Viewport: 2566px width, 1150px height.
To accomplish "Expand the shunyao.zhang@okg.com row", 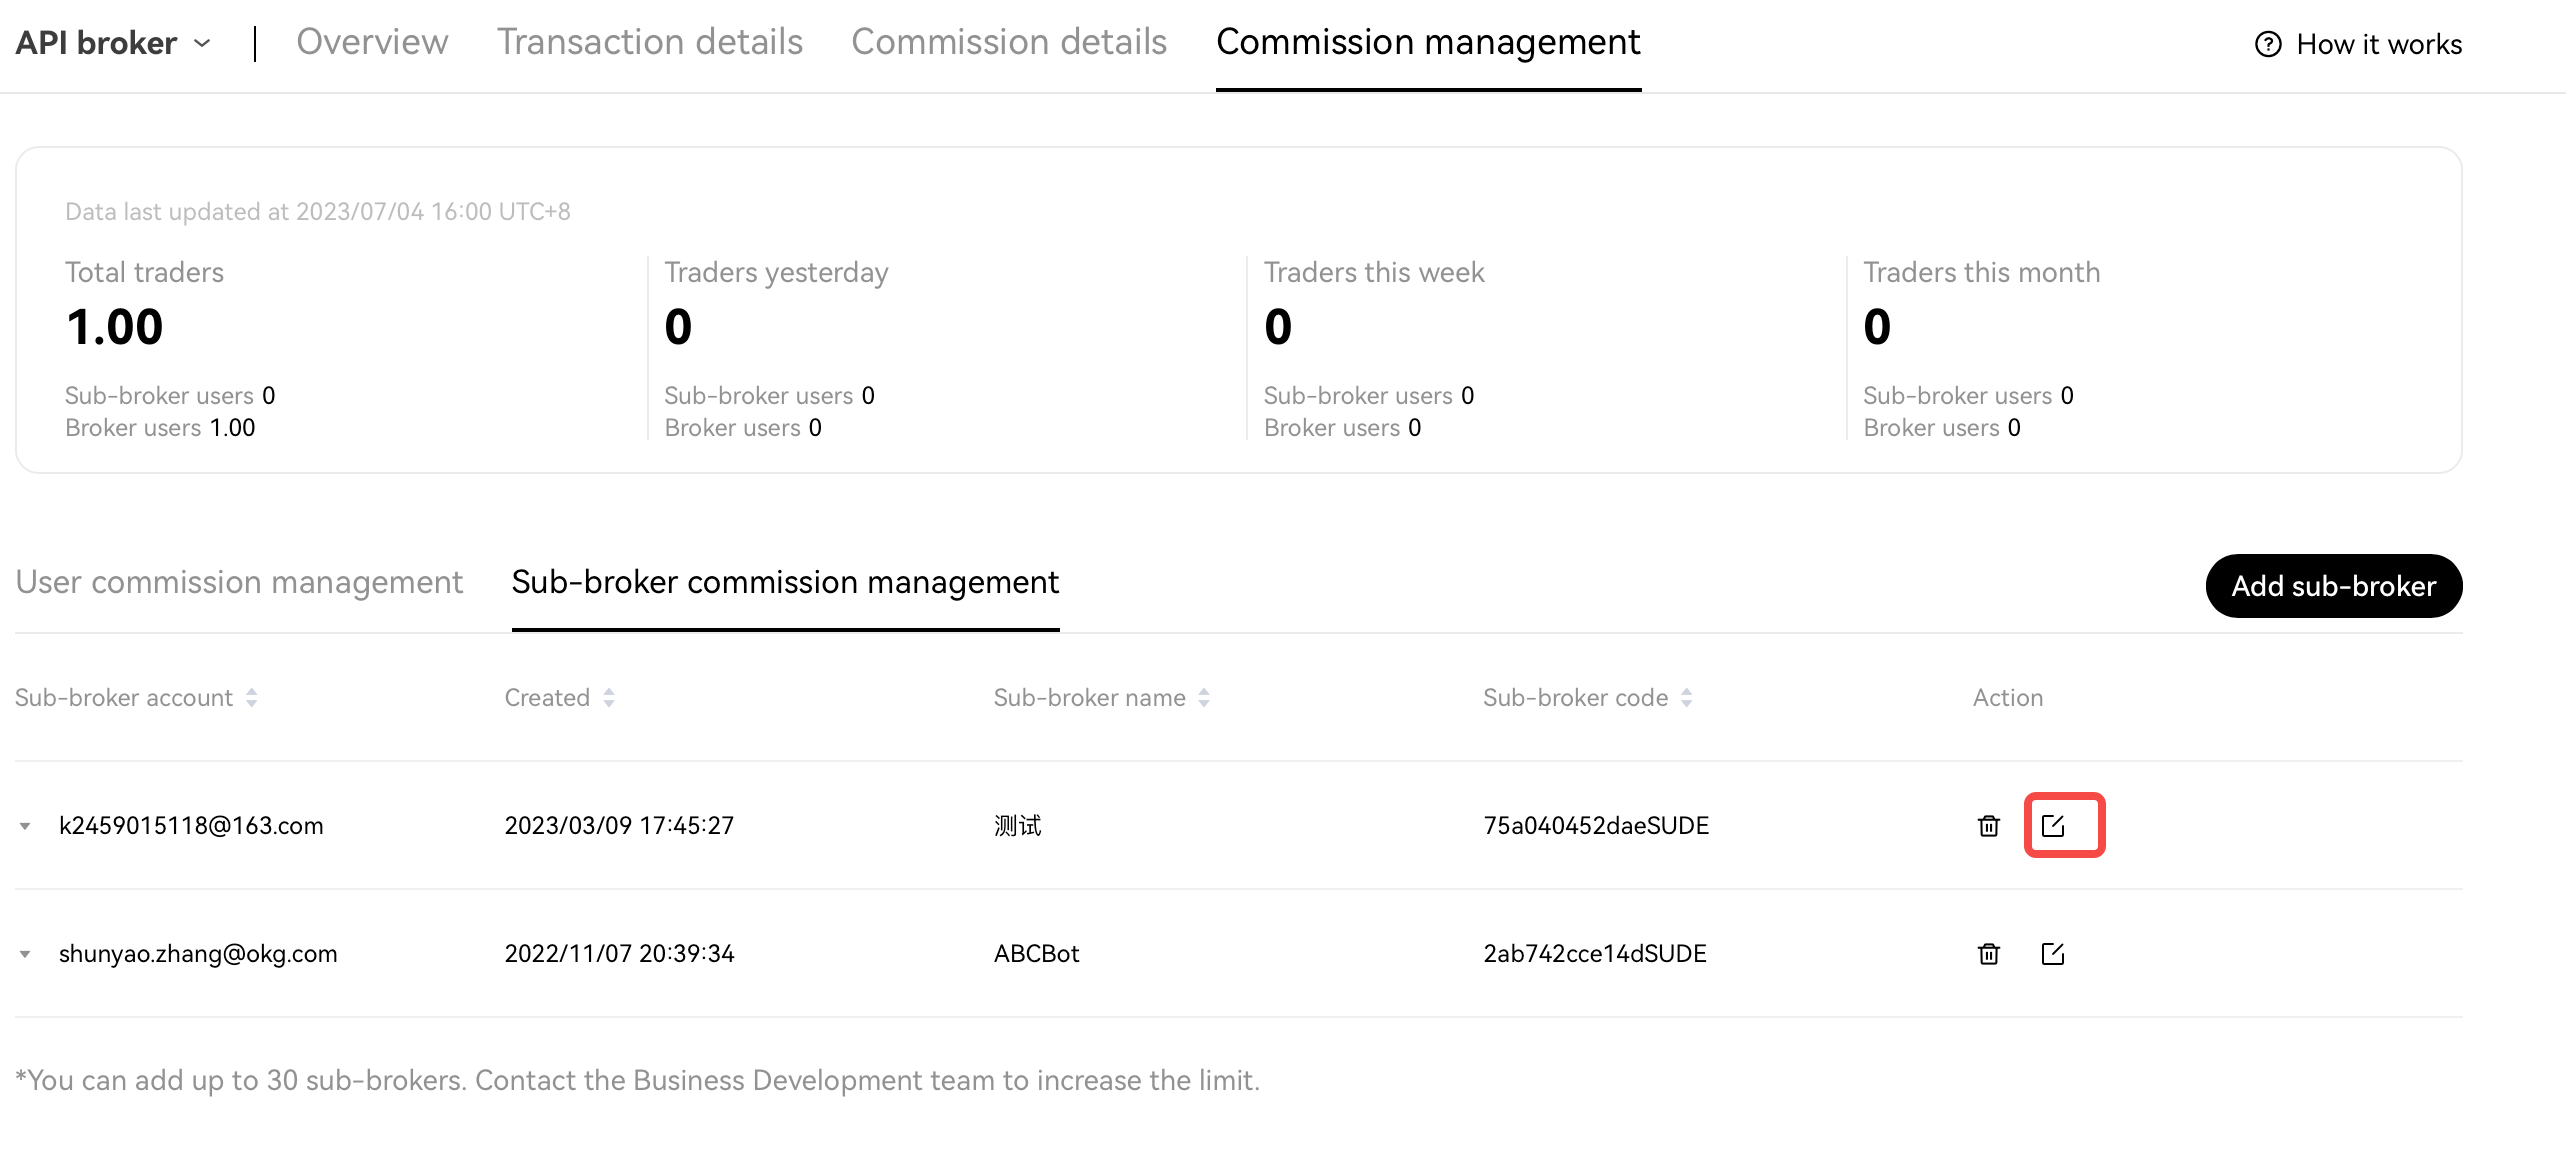I will tap(25, 954).
